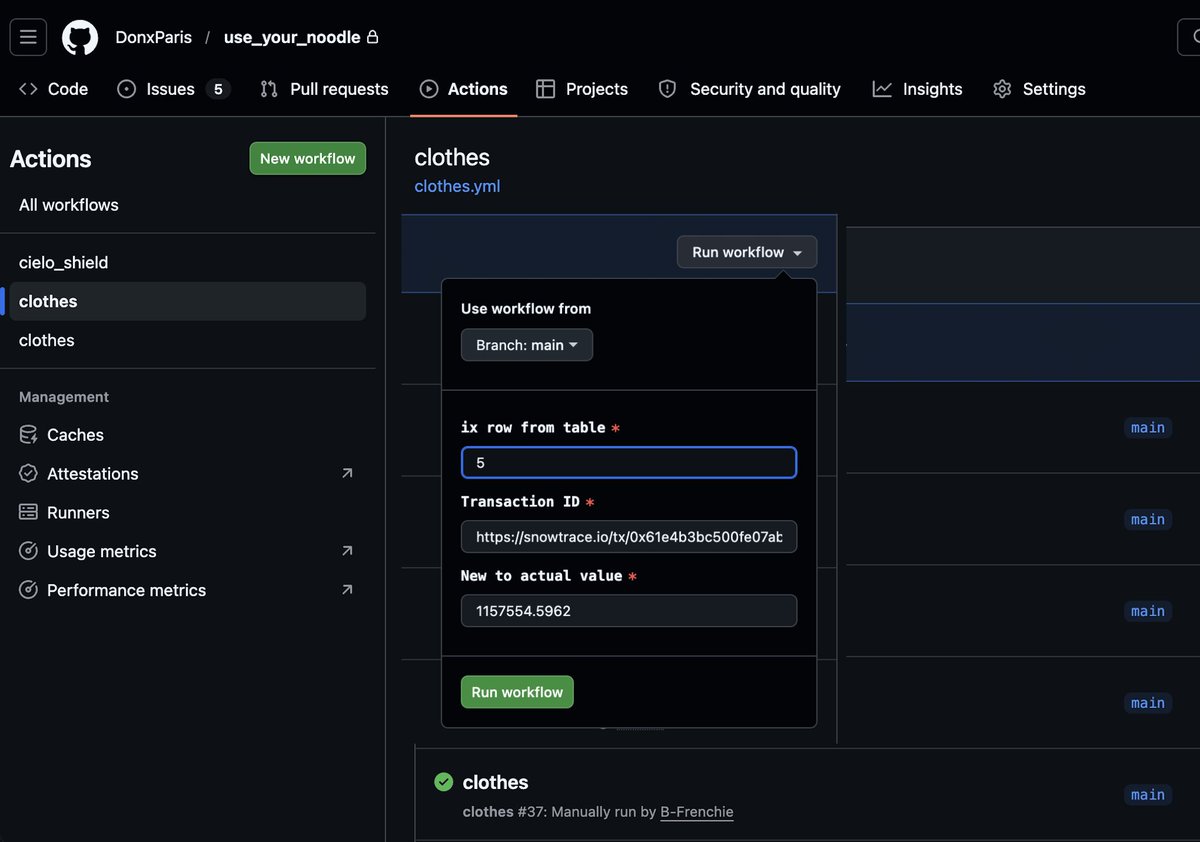The image size is (1200, 842).
Task: Open the DonxParis owner profile
Action: 153,38
